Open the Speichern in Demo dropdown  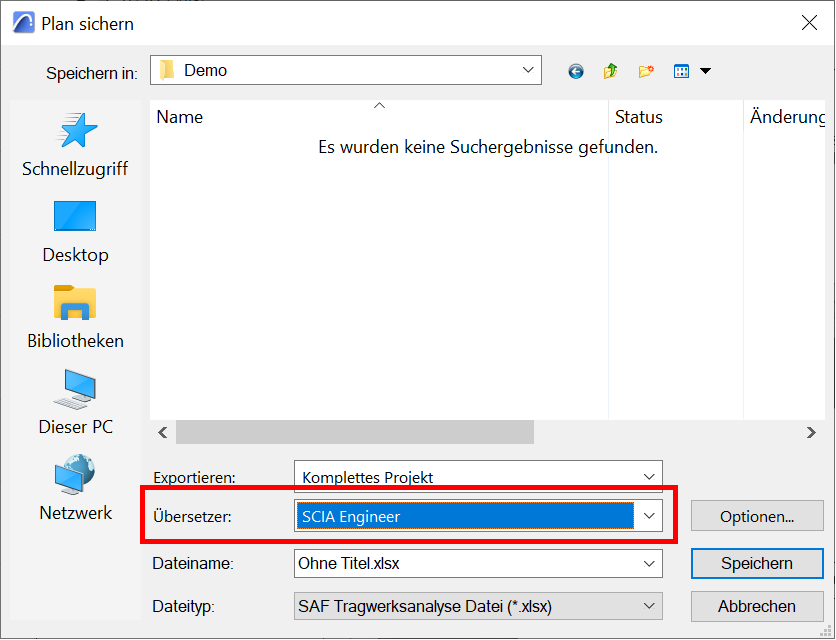(346, 70)
